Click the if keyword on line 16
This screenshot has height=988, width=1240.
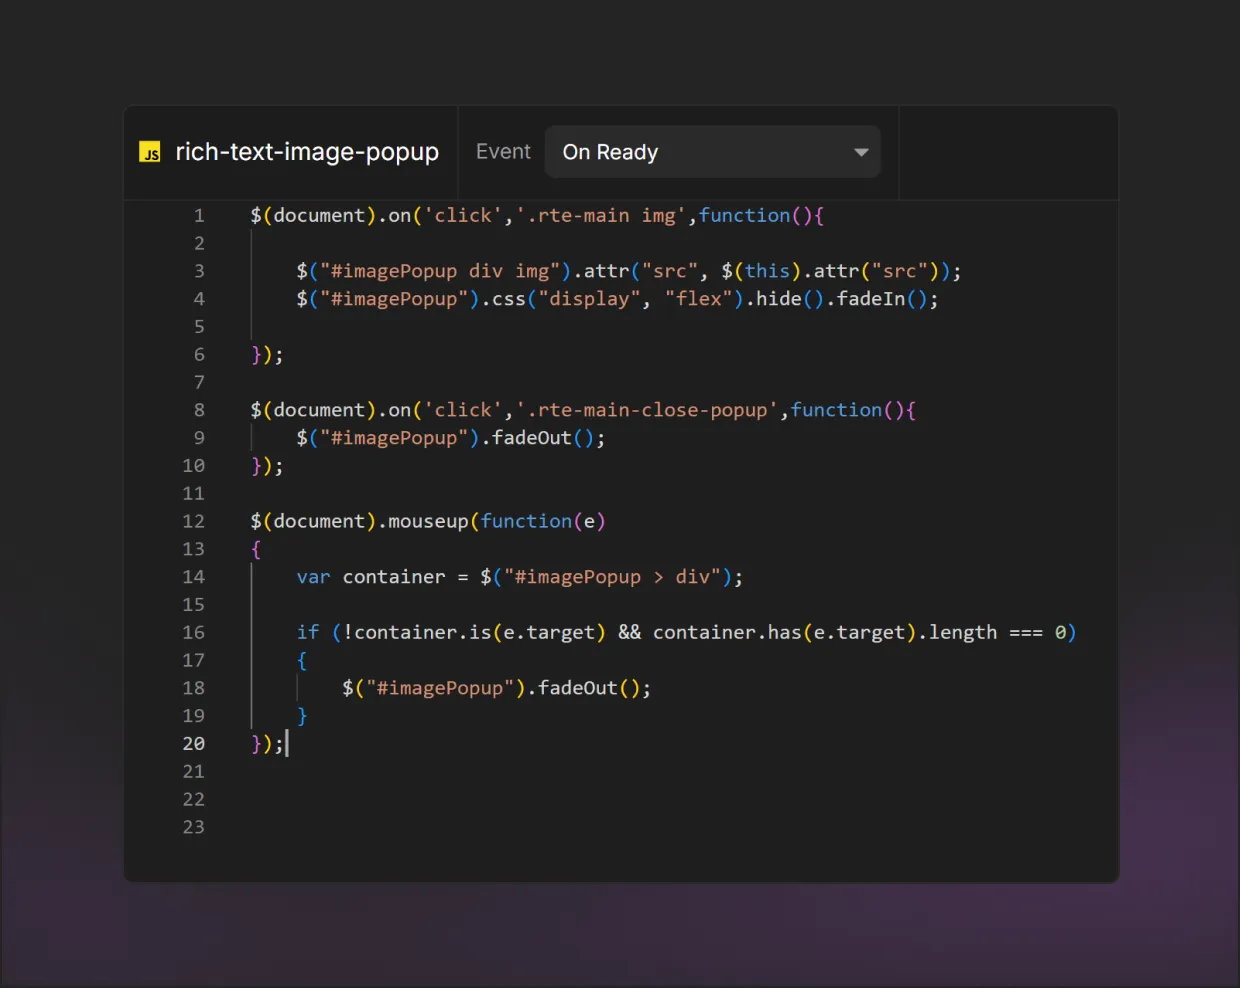(x=308, y=632)
